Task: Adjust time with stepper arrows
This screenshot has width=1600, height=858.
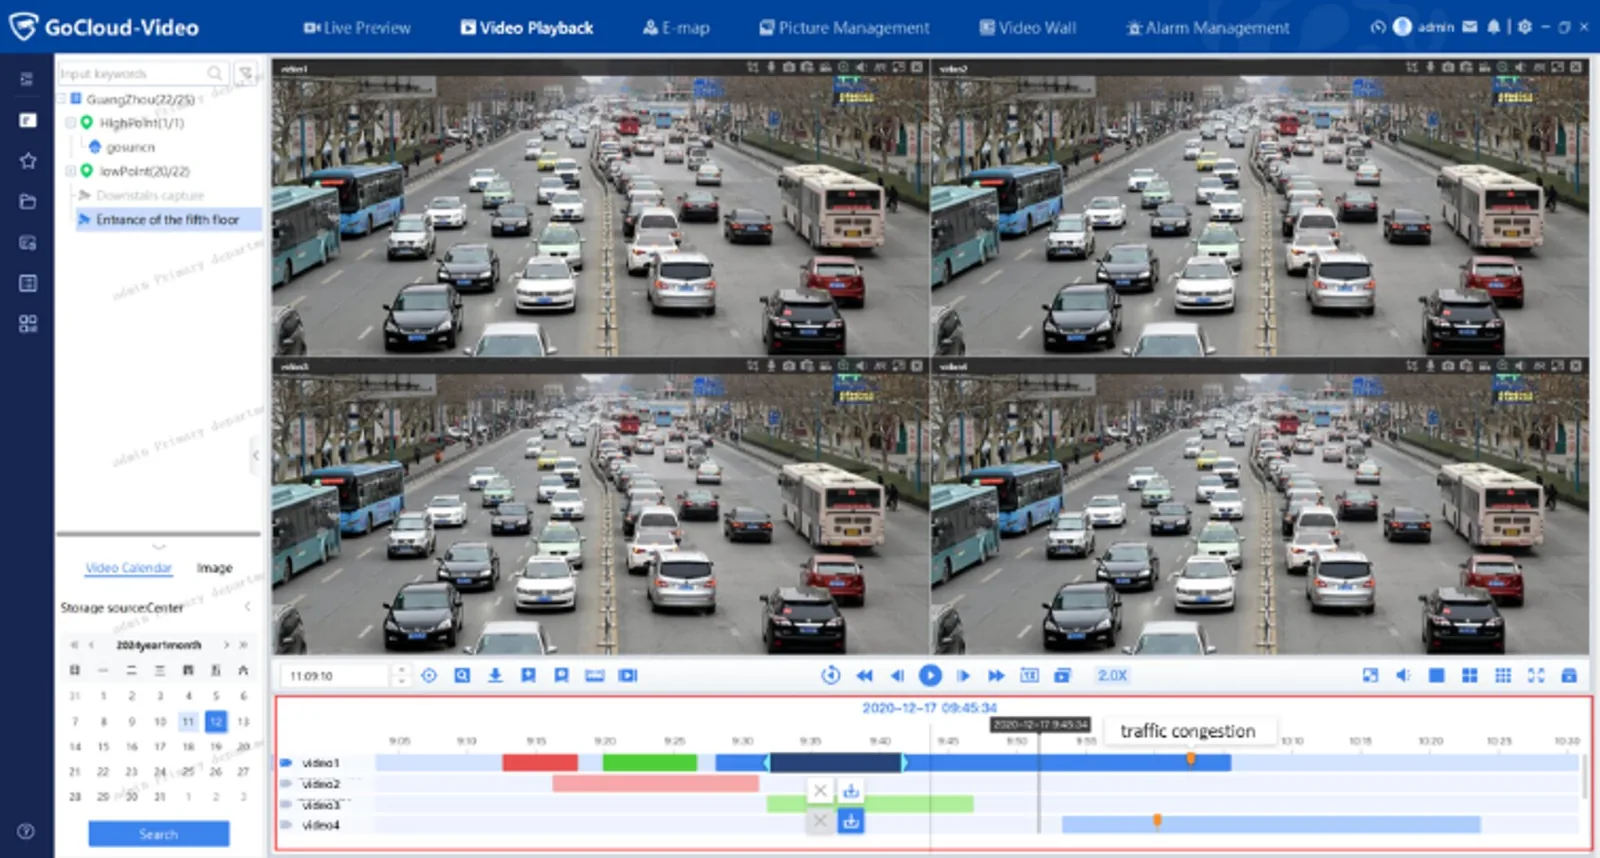Action: (401, 676)
